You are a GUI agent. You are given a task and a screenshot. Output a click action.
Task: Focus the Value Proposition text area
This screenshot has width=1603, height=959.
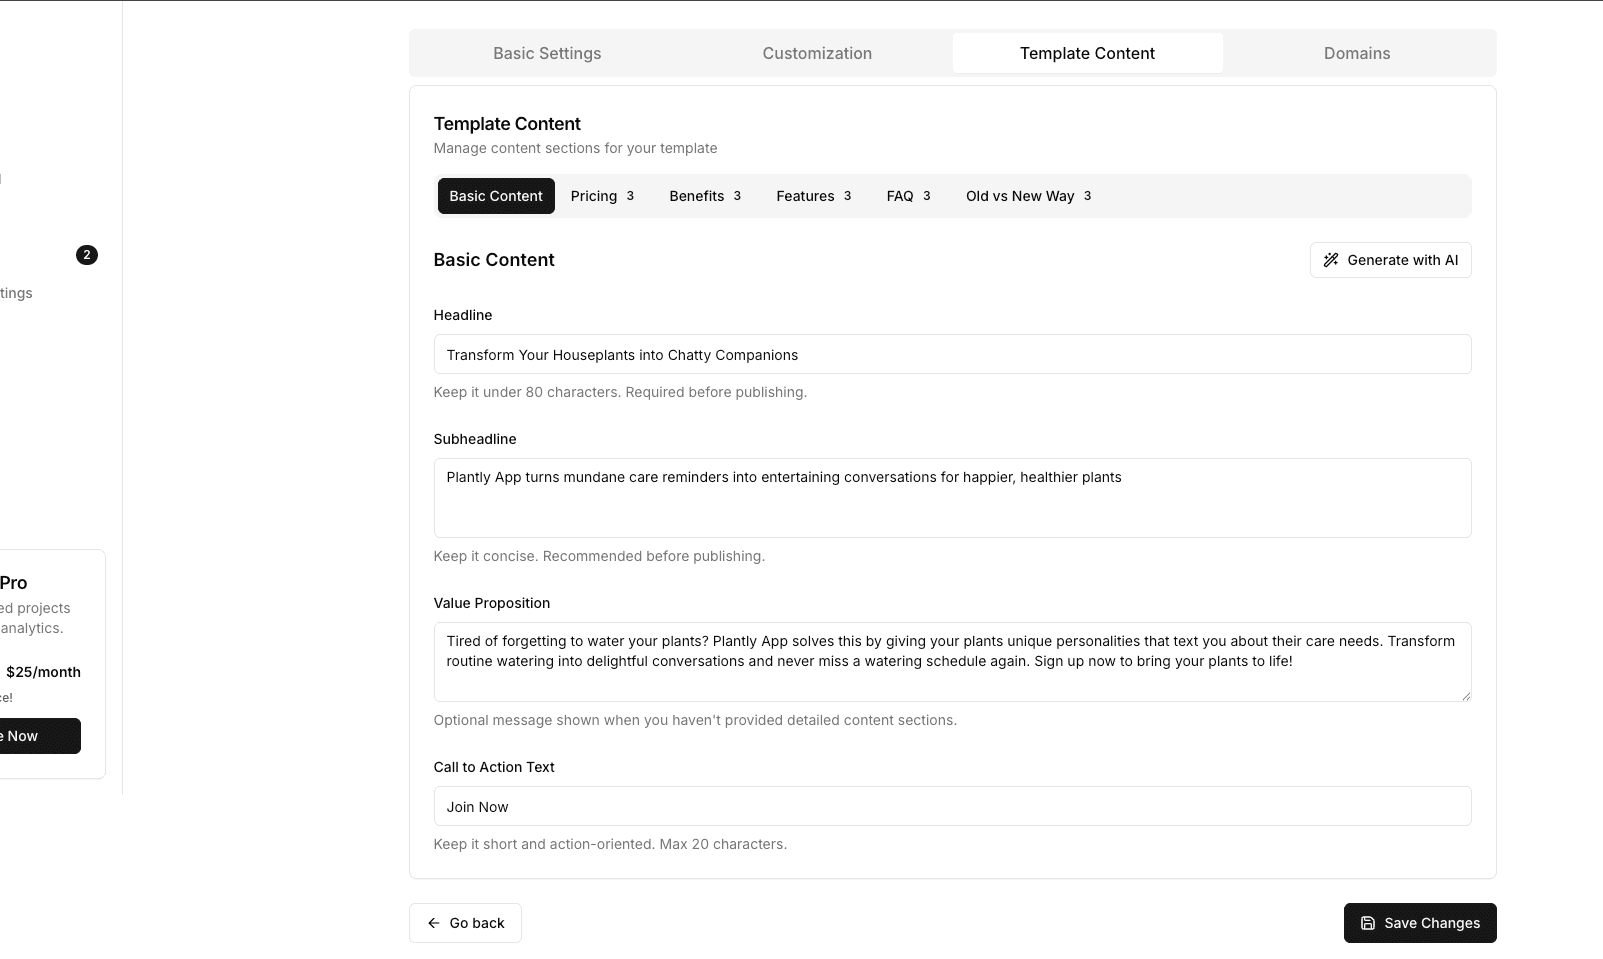(x=952, y=662)
